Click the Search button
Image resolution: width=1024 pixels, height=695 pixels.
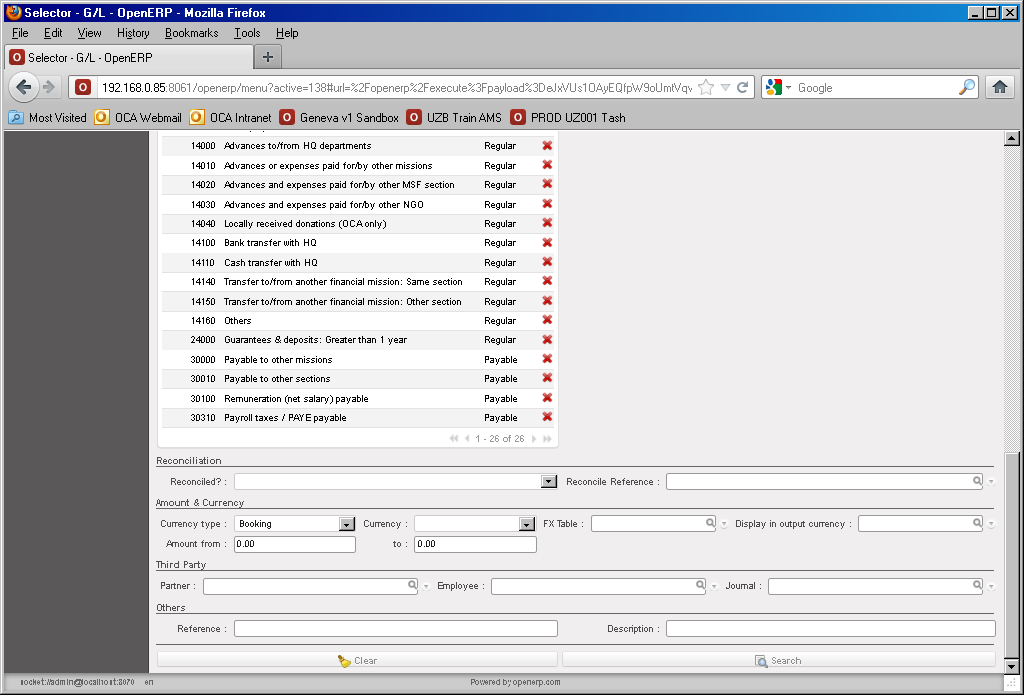tap(778, 660)
